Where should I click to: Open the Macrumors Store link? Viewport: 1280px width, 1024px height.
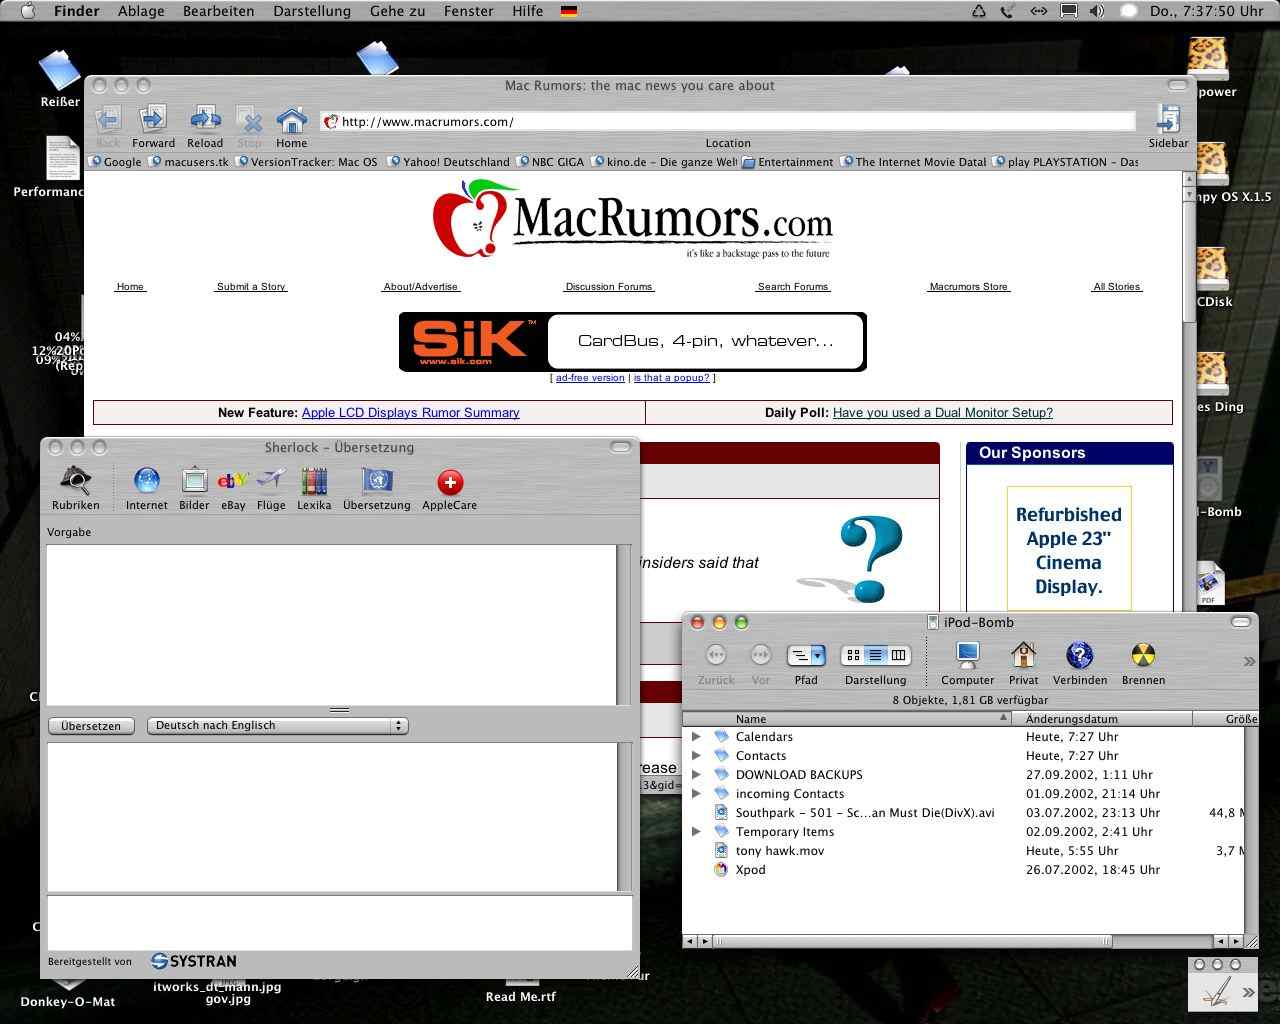coord(968,287)
